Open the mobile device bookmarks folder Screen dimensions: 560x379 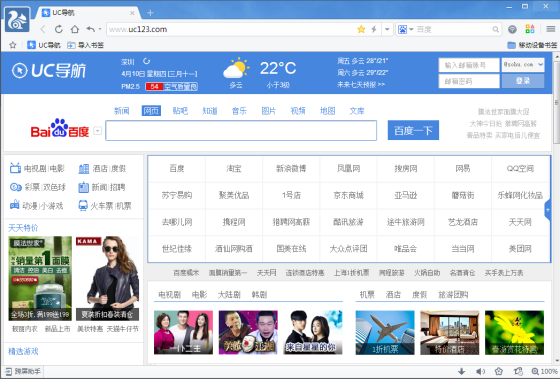pyautogui.click(x=532, y=45)
